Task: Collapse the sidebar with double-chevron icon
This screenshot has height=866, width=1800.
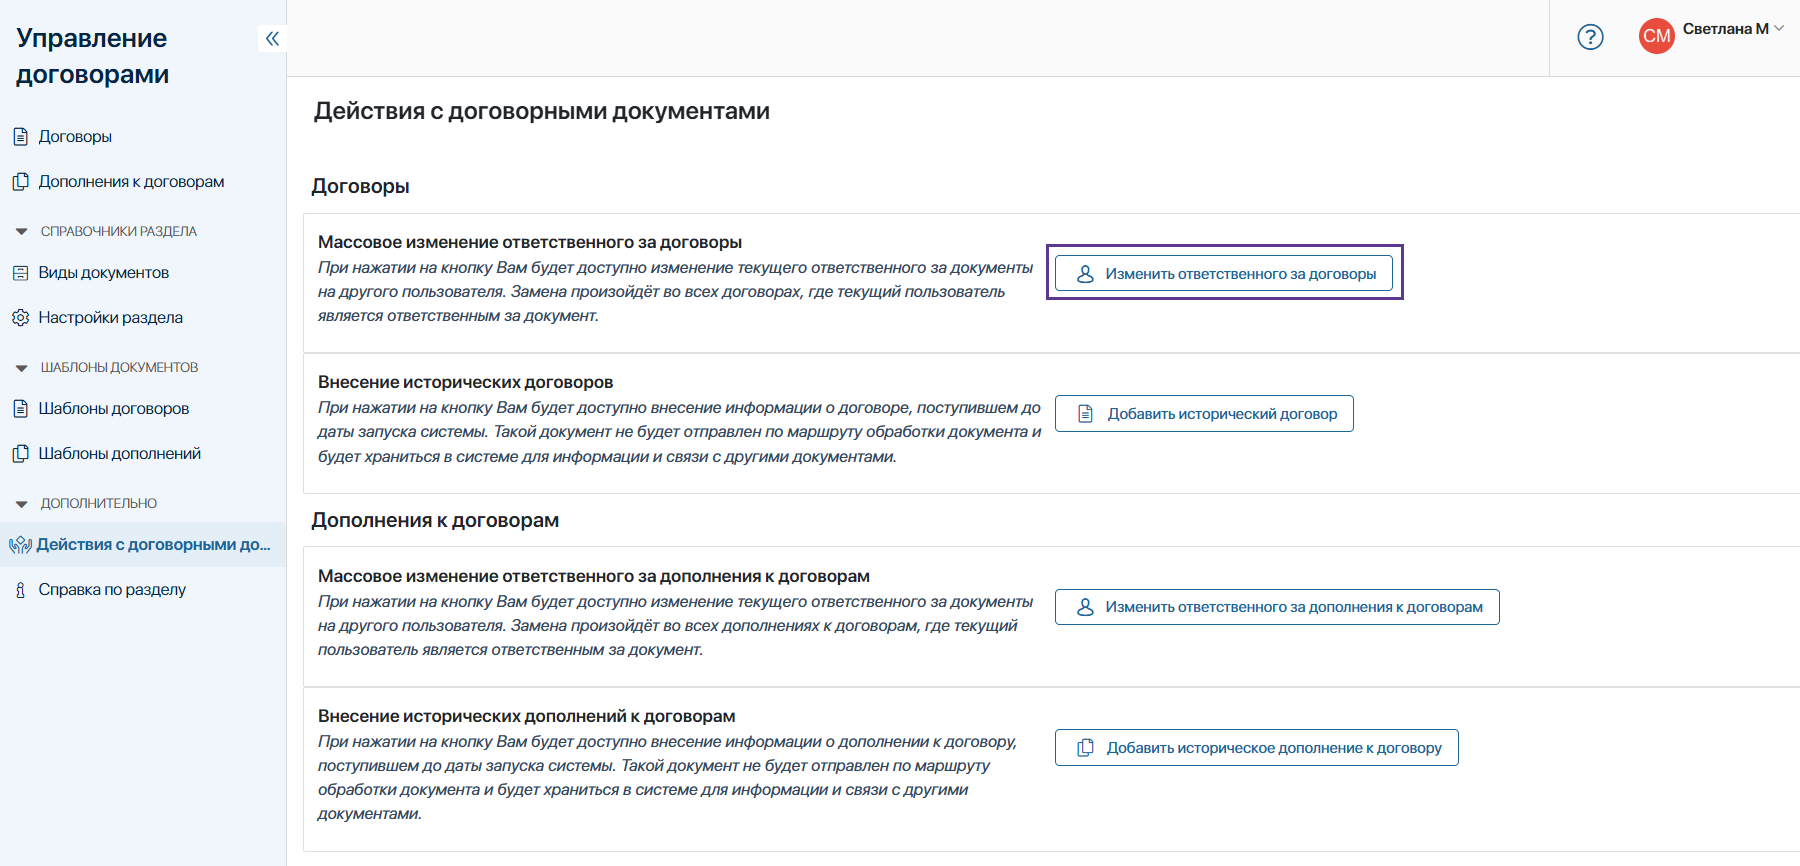Action: pyautogui.click(x=272, y=39)
